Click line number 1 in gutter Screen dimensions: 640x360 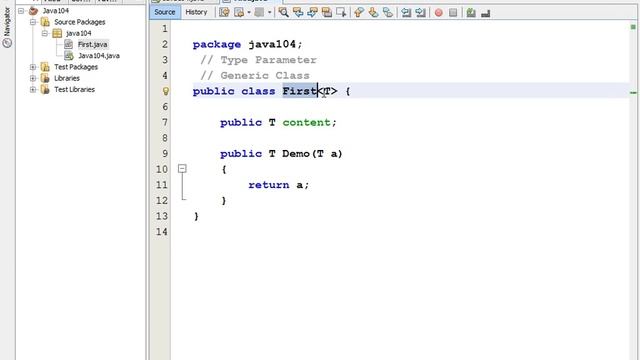coord(164,29)
